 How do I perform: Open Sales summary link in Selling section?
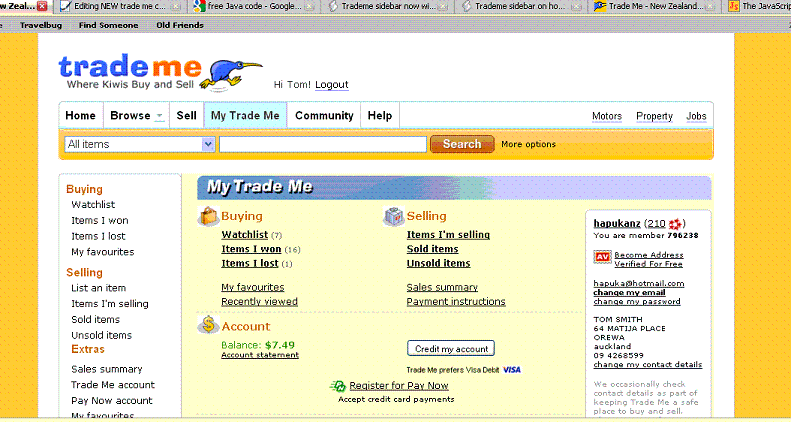pos(442,287)
